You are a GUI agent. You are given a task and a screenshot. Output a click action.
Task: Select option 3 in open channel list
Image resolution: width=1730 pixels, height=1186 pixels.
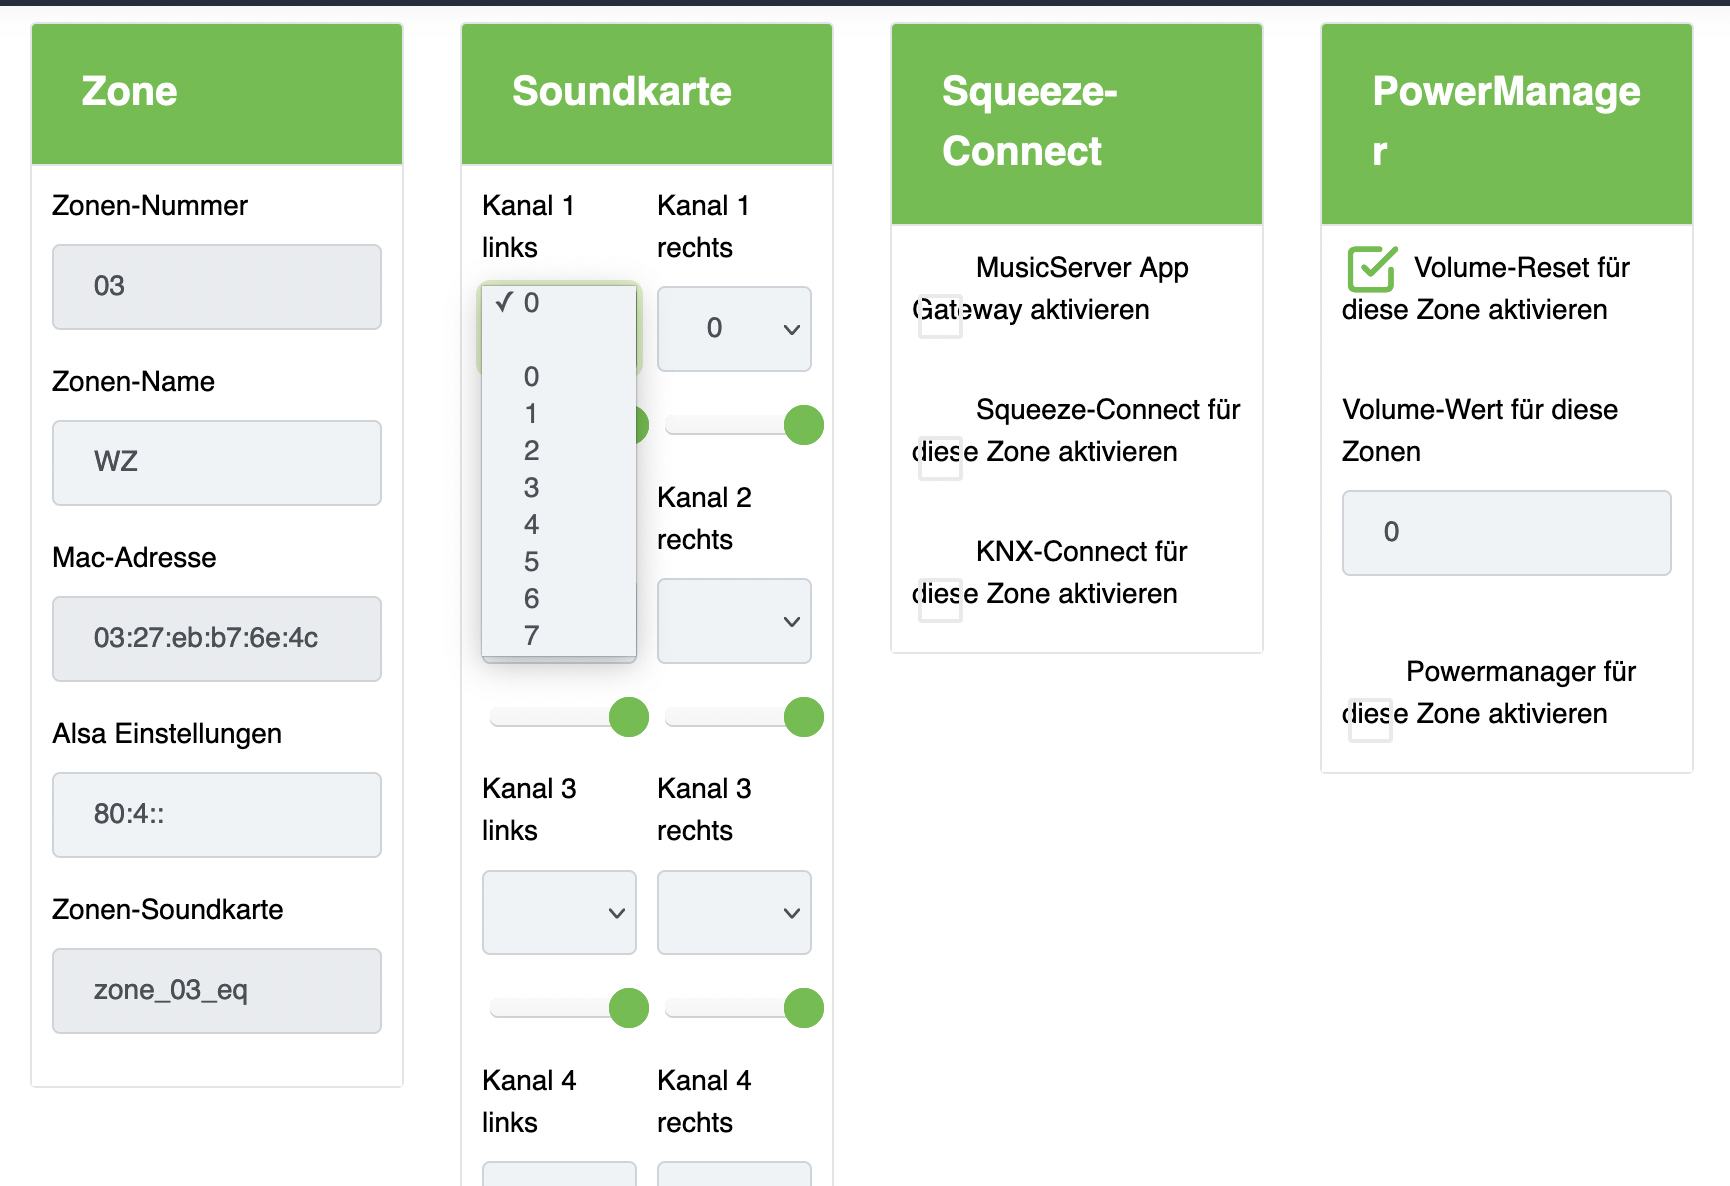[532, 488]
